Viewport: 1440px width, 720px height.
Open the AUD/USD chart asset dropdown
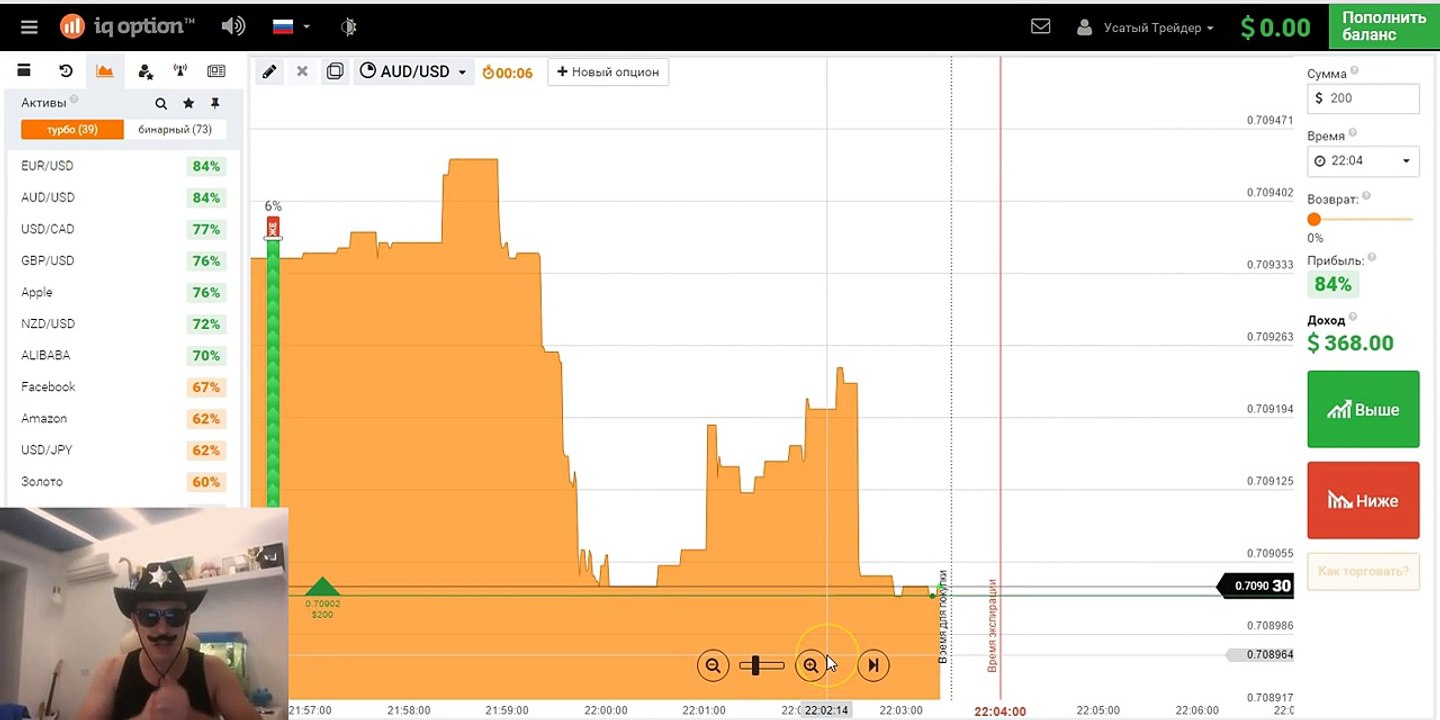[x=413, y=72]
